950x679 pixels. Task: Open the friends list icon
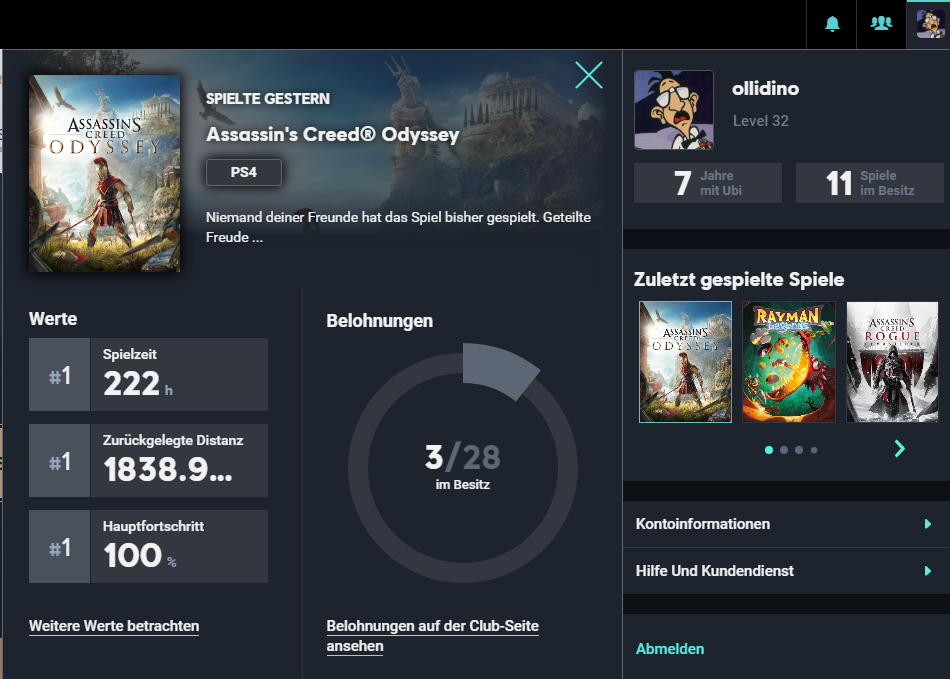(x=881, y=24)
